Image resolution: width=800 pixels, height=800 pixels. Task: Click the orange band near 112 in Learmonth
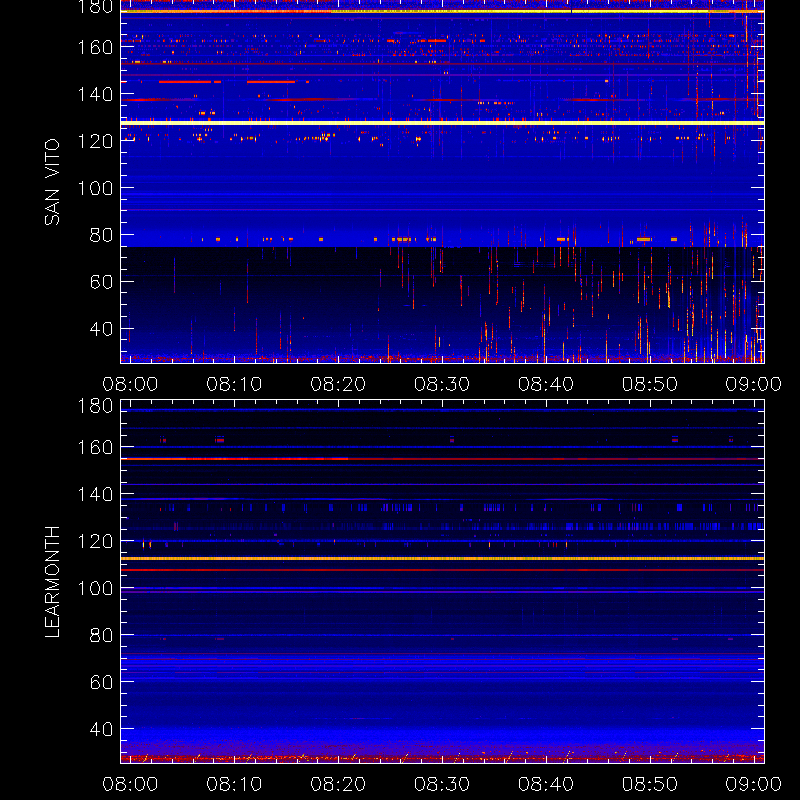click(x=442, y=559)
